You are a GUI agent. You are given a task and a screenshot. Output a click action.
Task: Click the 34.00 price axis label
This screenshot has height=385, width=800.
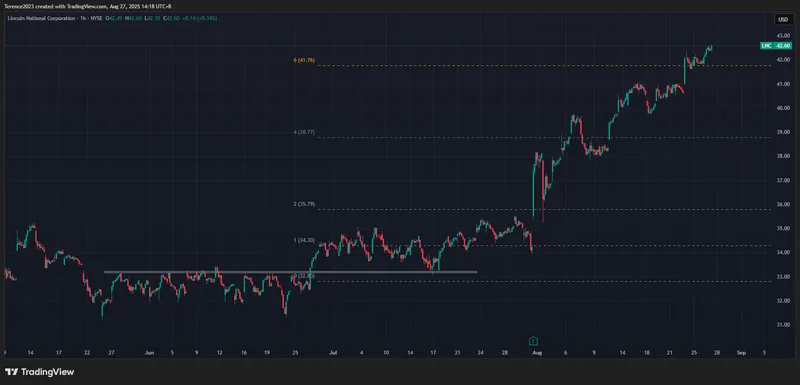(x=783, y=252)
